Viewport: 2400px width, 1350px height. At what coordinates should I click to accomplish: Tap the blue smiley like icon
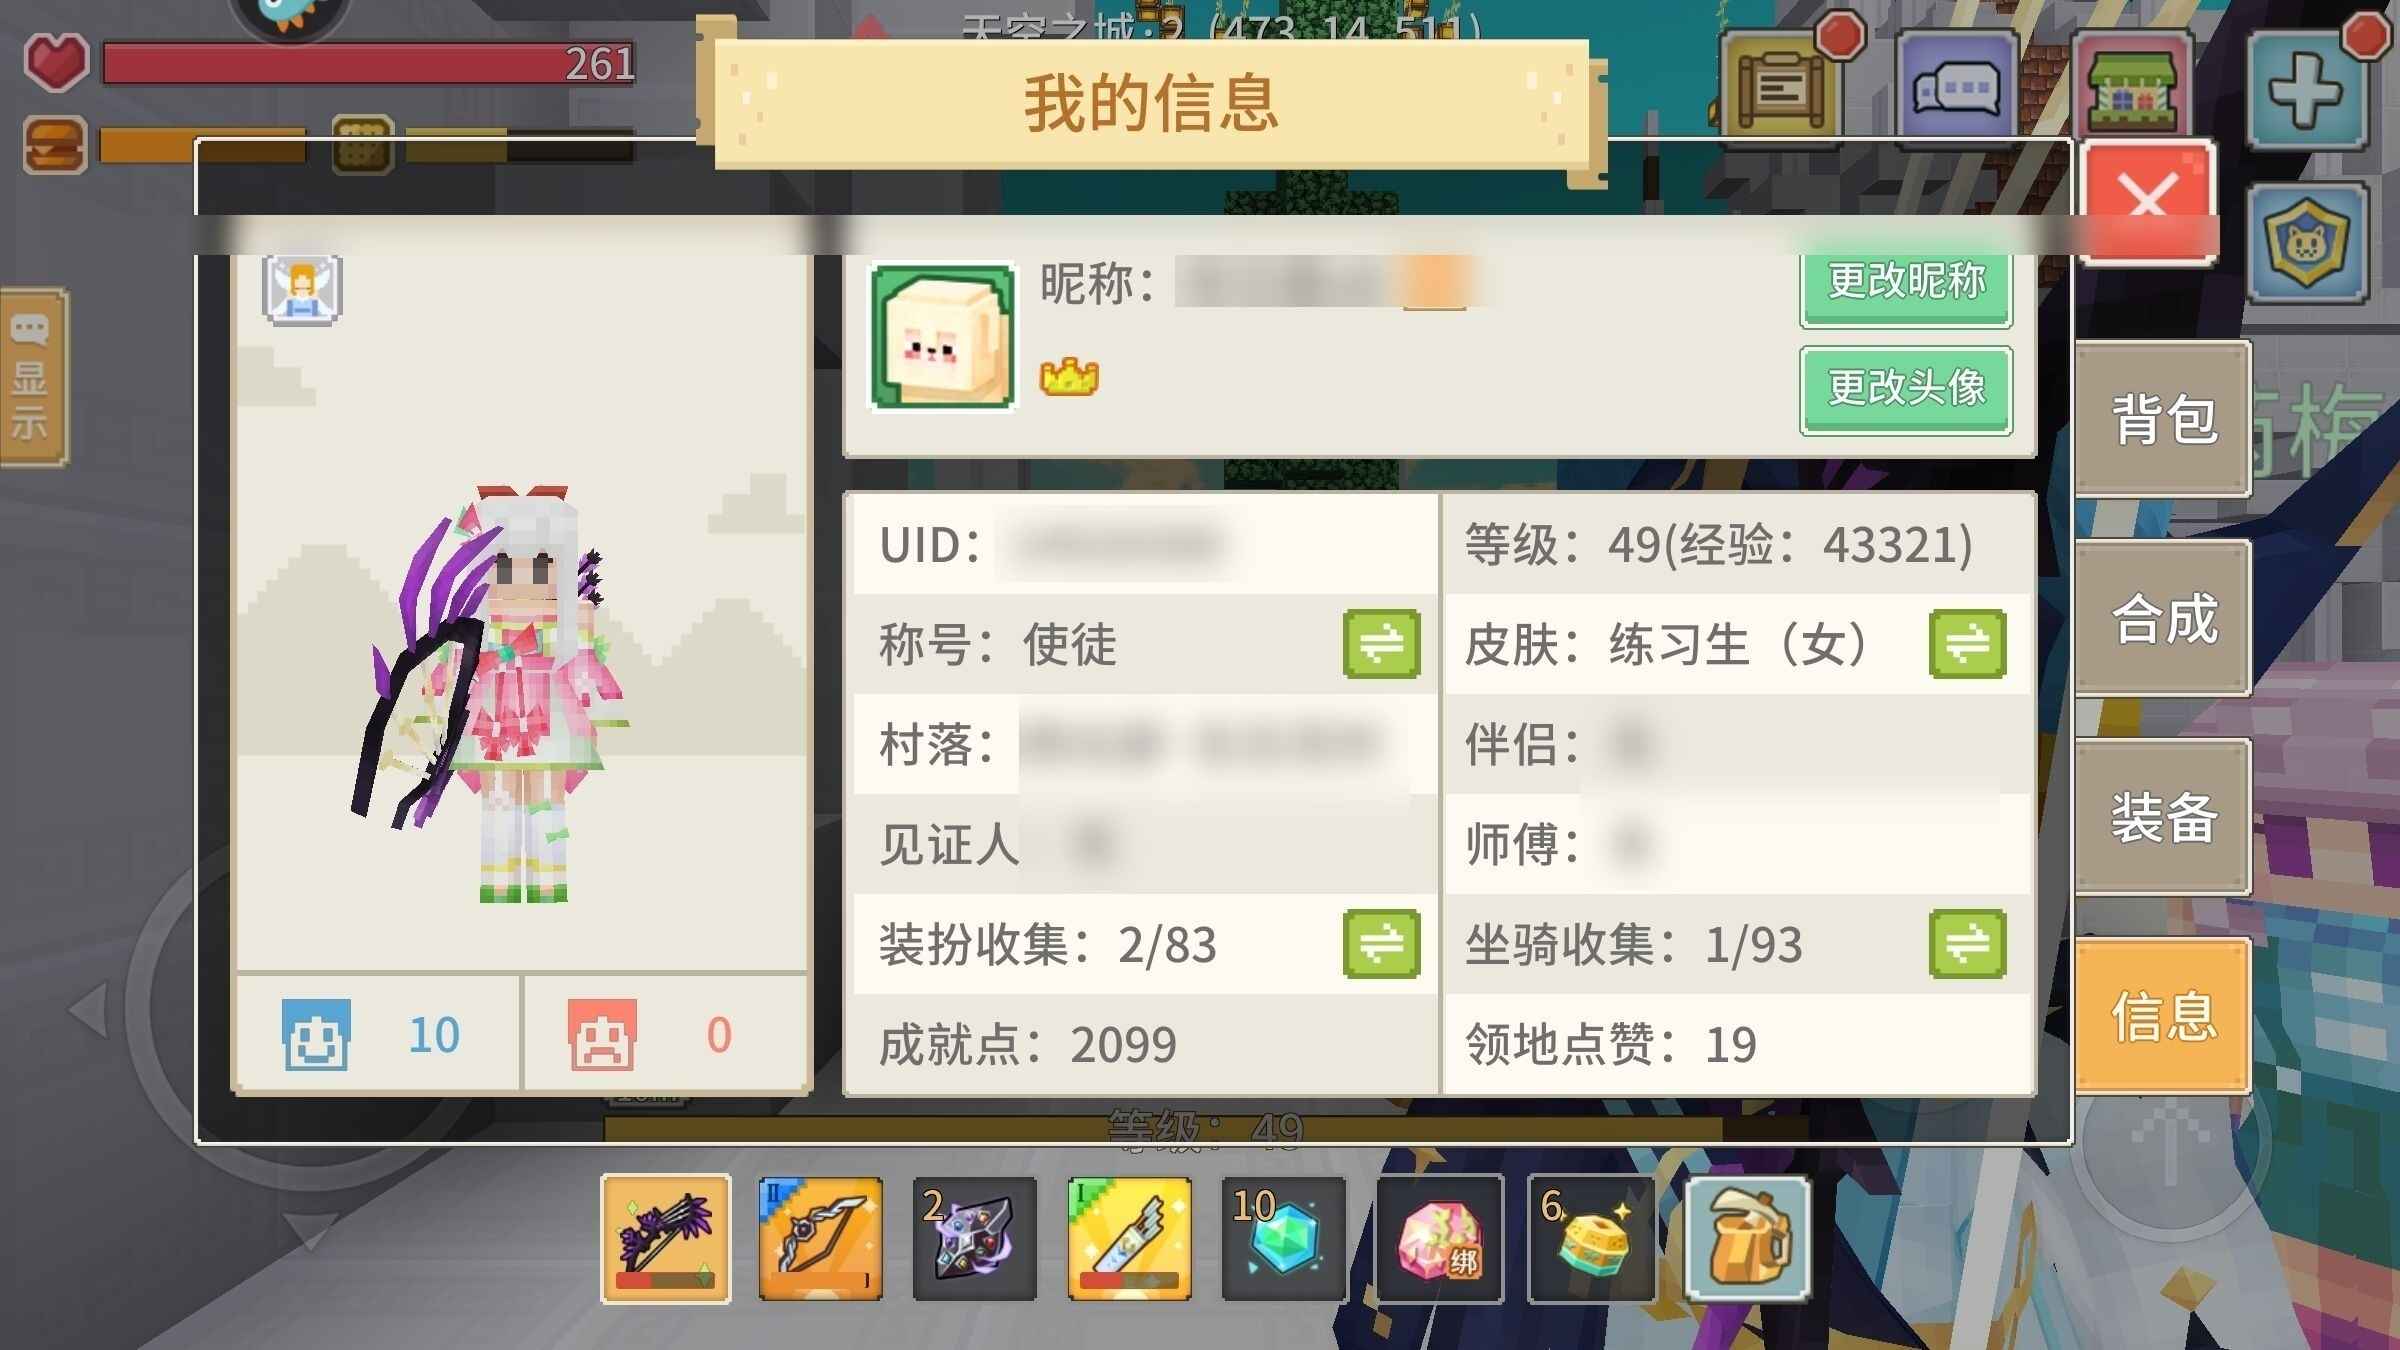point(316,1035)
